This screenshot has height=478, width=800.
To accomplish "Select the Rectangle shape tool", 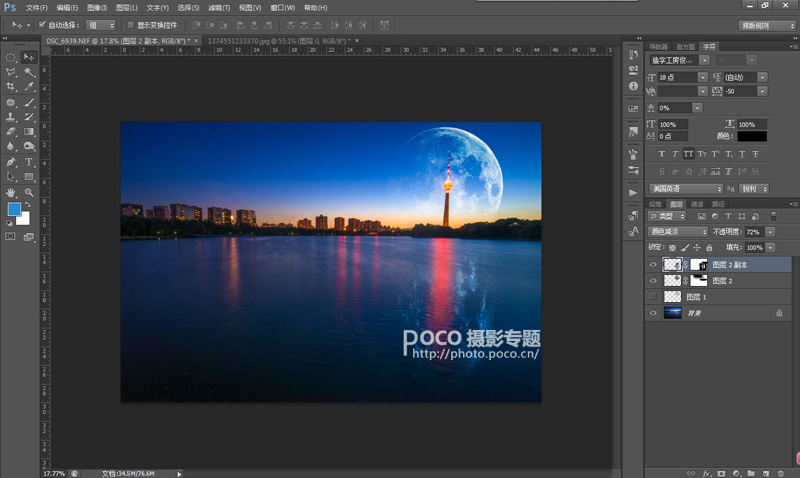I will point(29,177).
